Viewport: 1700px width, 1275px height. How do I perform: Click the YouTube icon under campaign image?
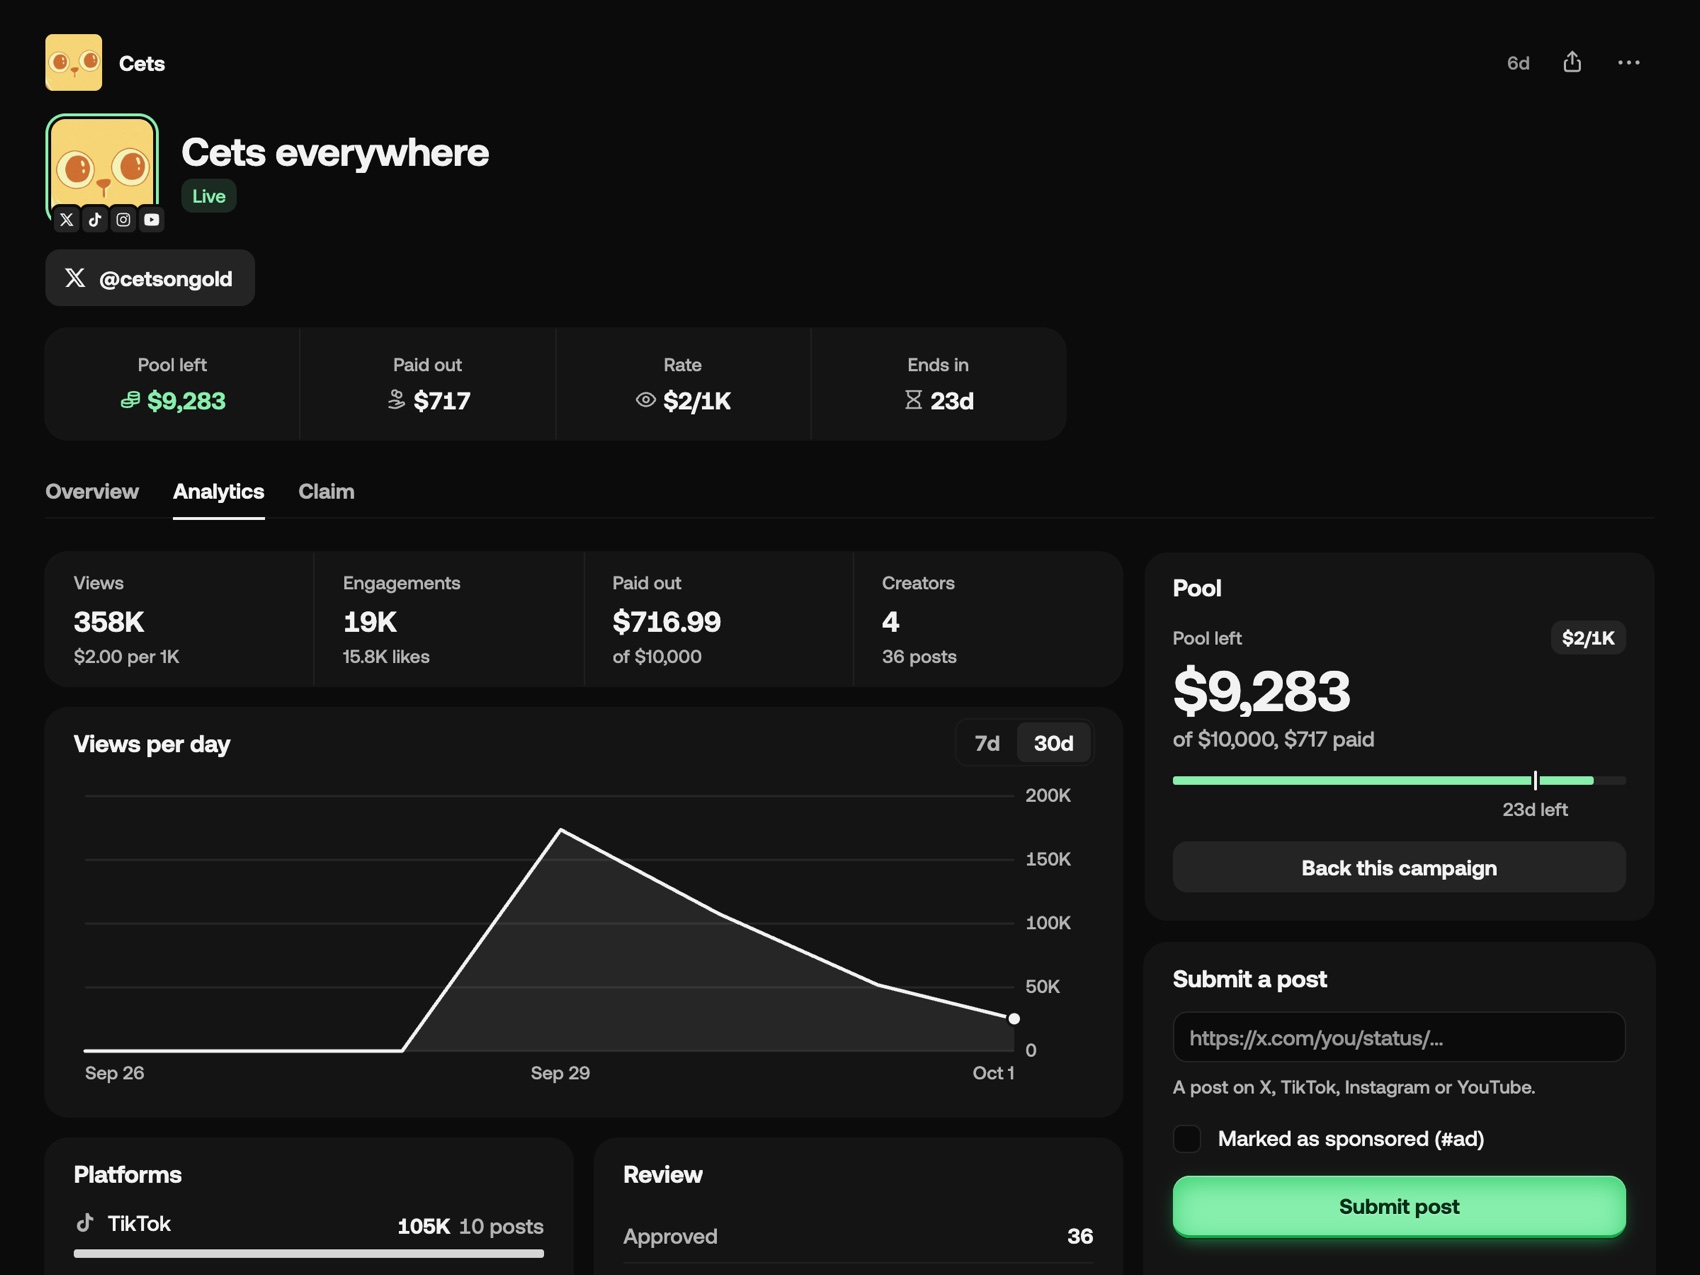151,219
